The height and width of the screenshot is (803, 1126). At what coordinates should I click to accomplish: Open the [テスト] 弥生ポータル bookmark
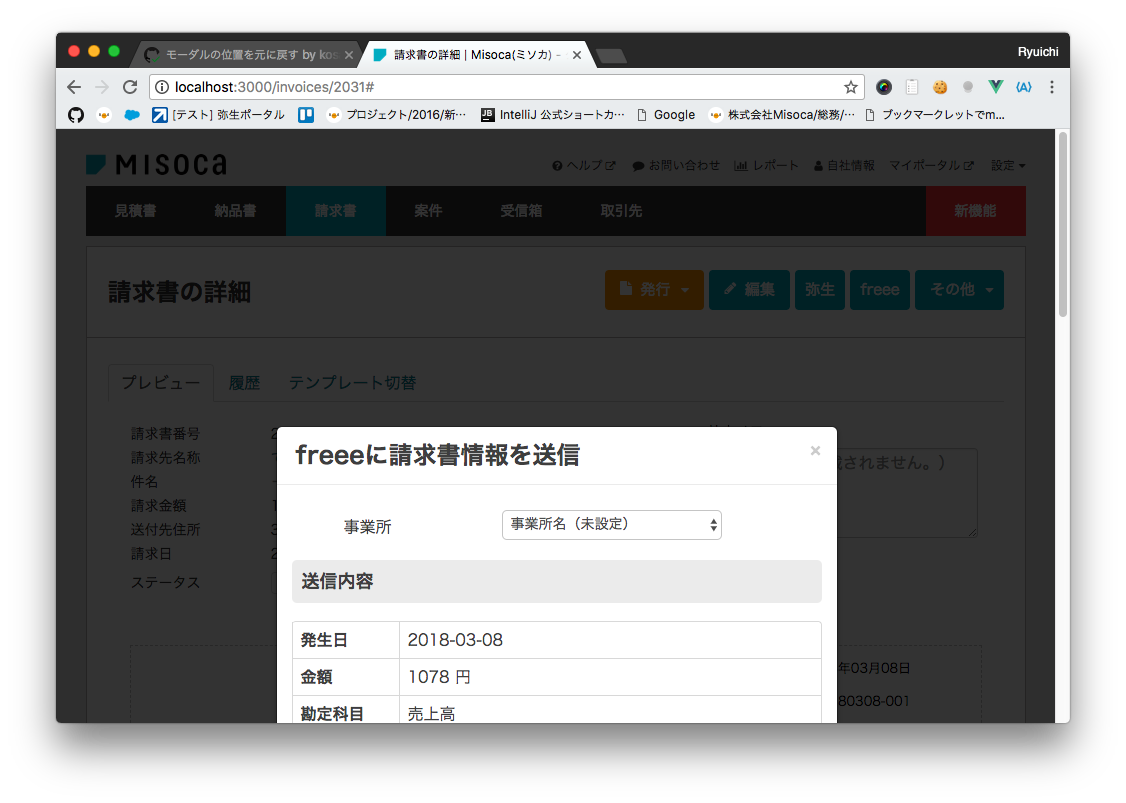[218, 115]
